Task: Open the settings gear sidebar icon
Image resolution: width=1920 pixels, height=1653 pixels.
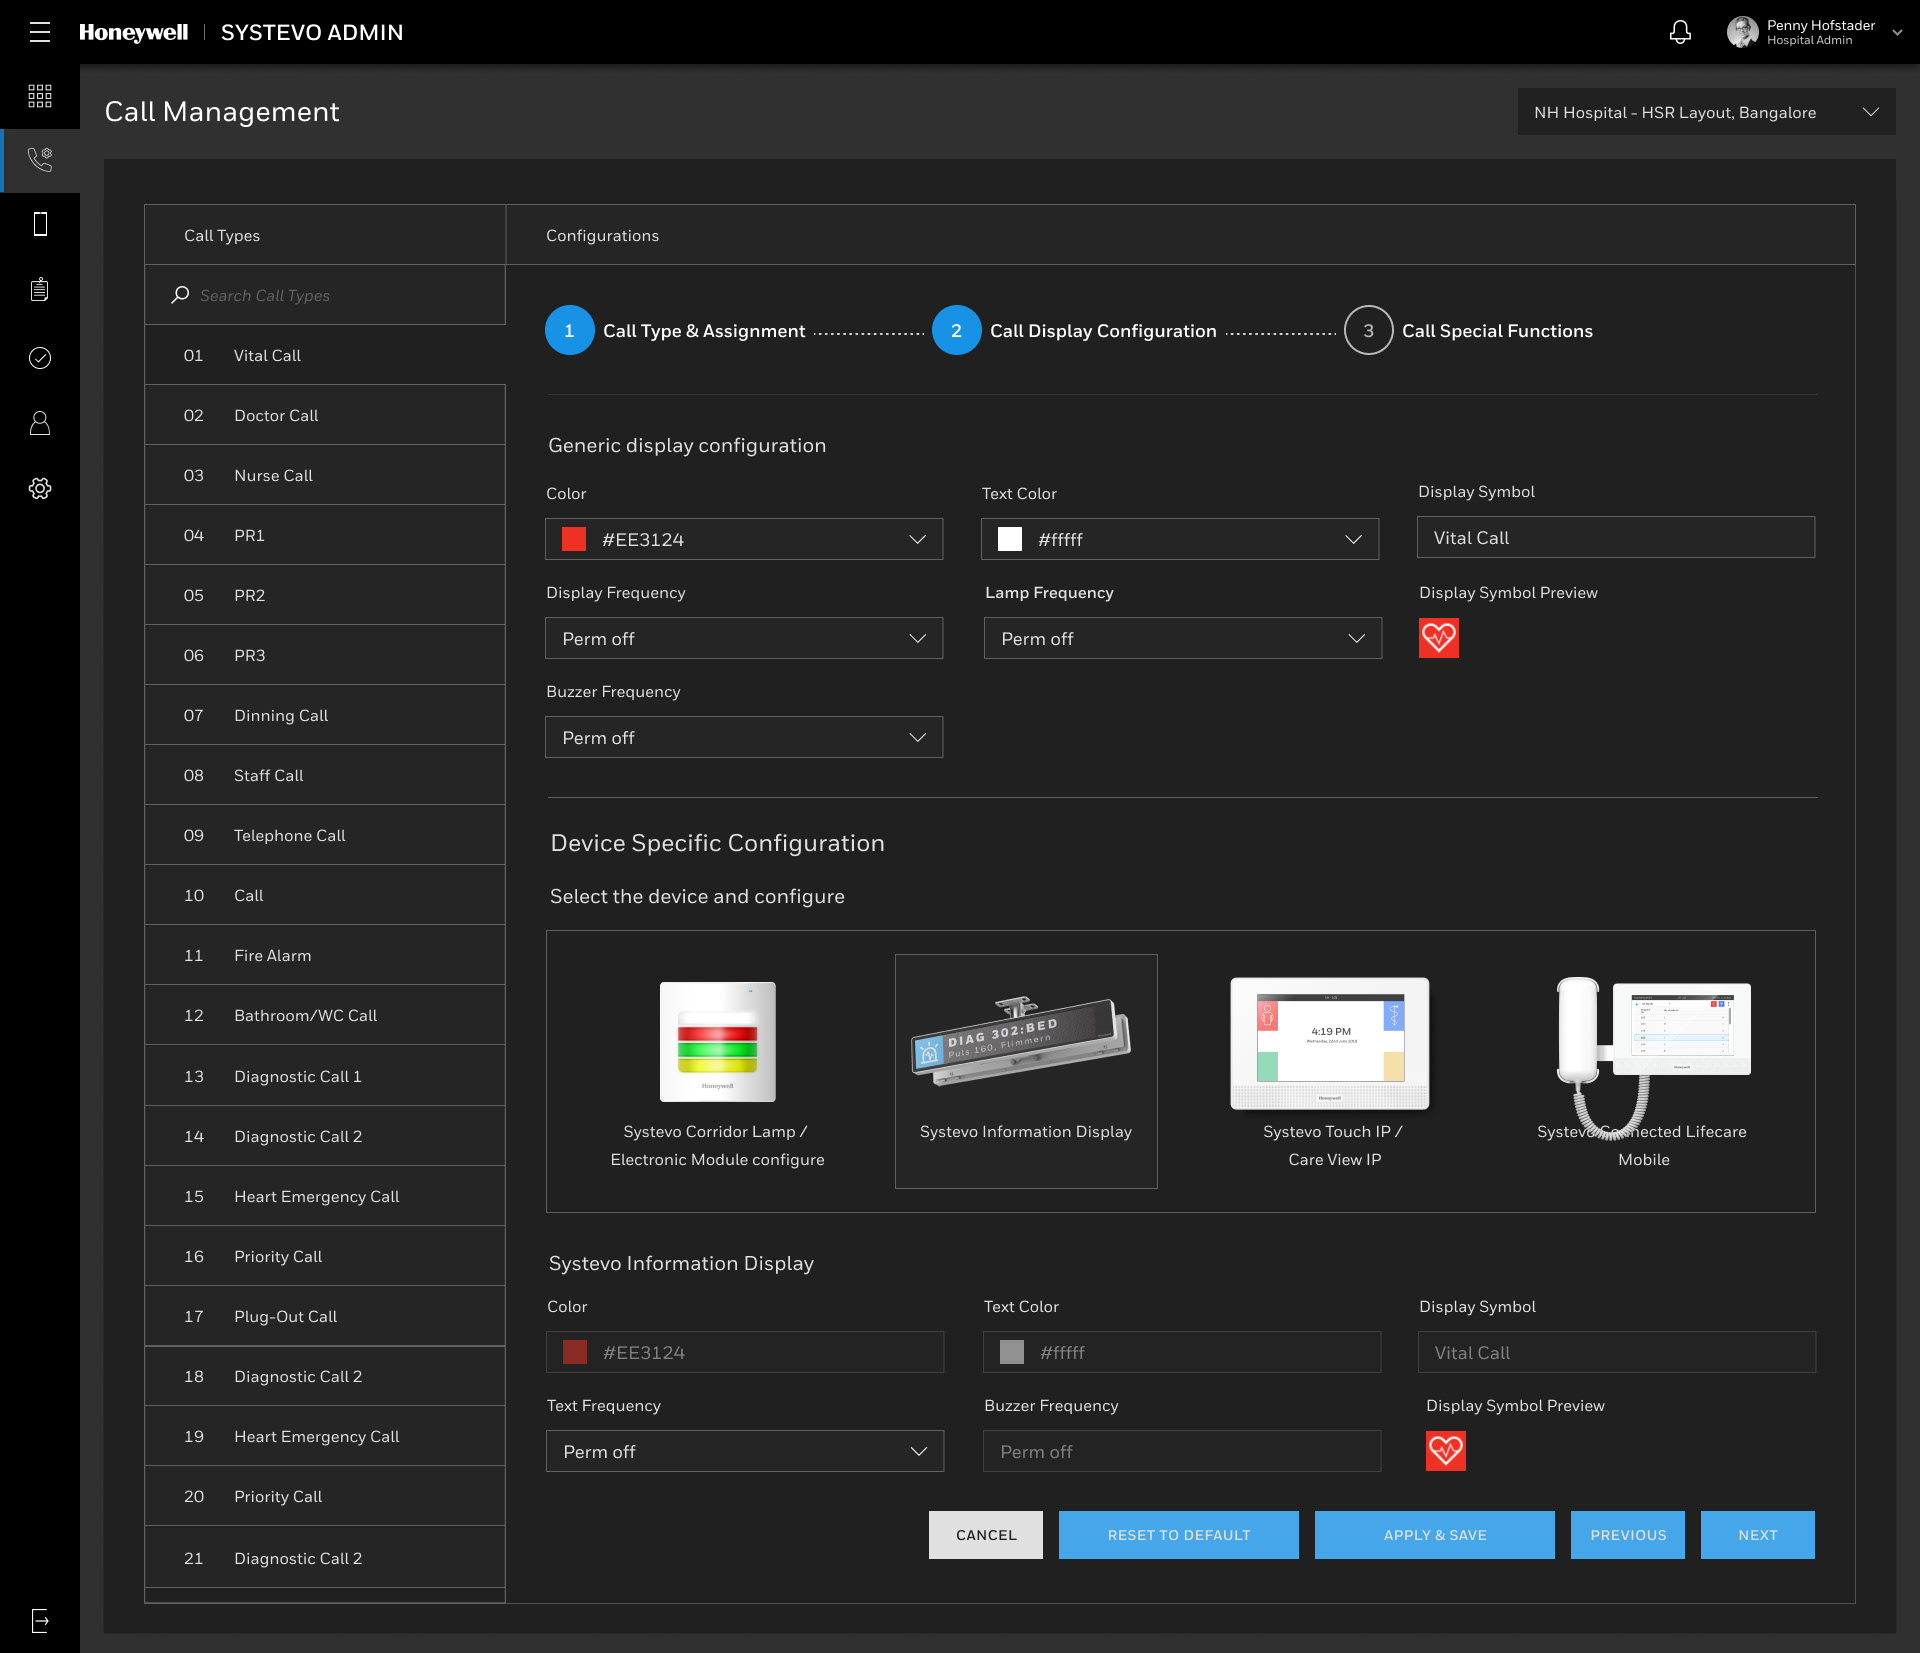Action: click(40, 488)
